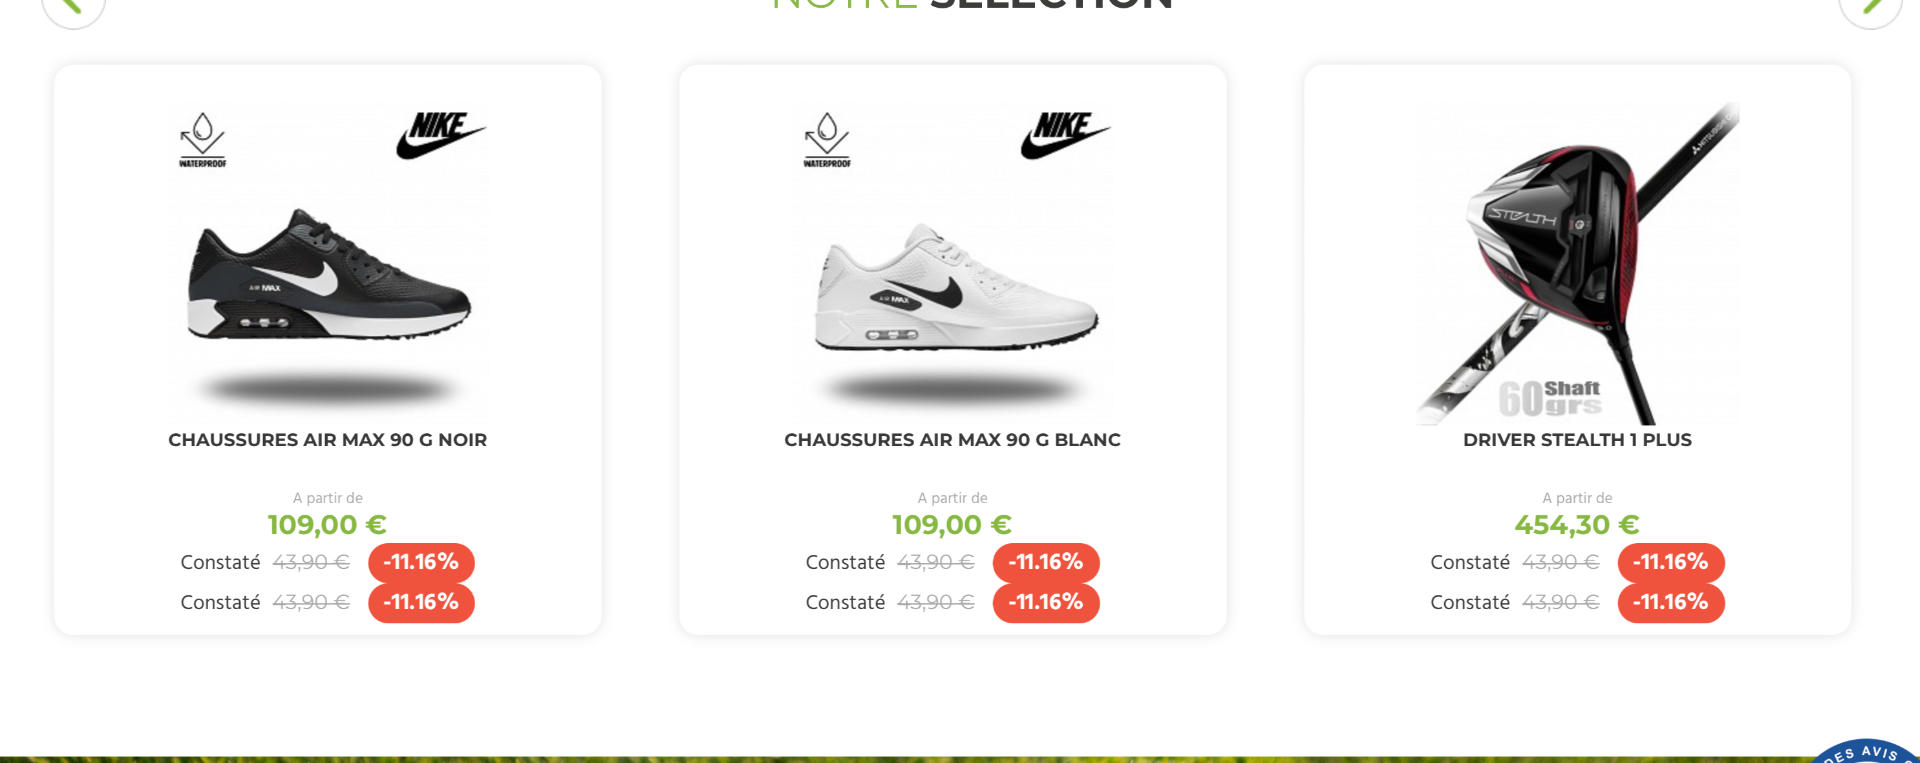Open Driver Stealth 1 Plus title link
The image size is (1920, 763).
tap(1577, 440)
